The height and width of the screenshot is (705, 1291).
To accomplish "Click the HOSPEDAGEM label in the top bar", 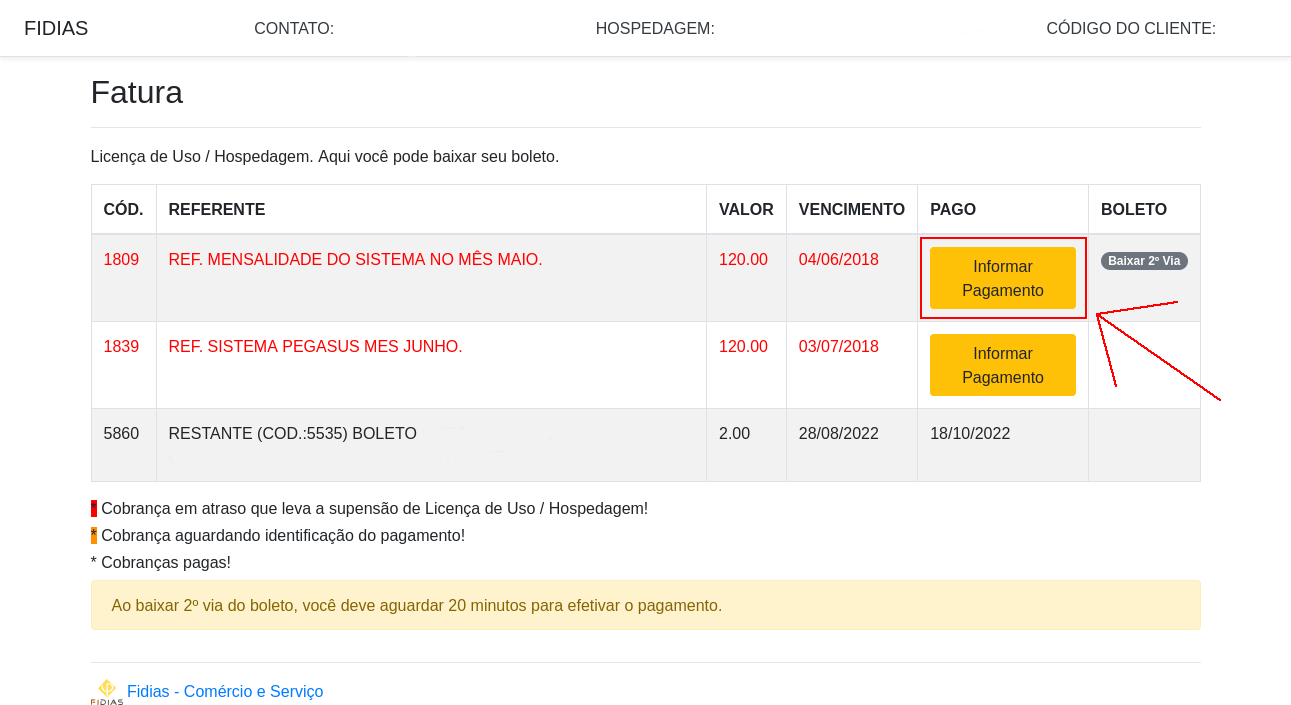I will (x=655, y=28).
